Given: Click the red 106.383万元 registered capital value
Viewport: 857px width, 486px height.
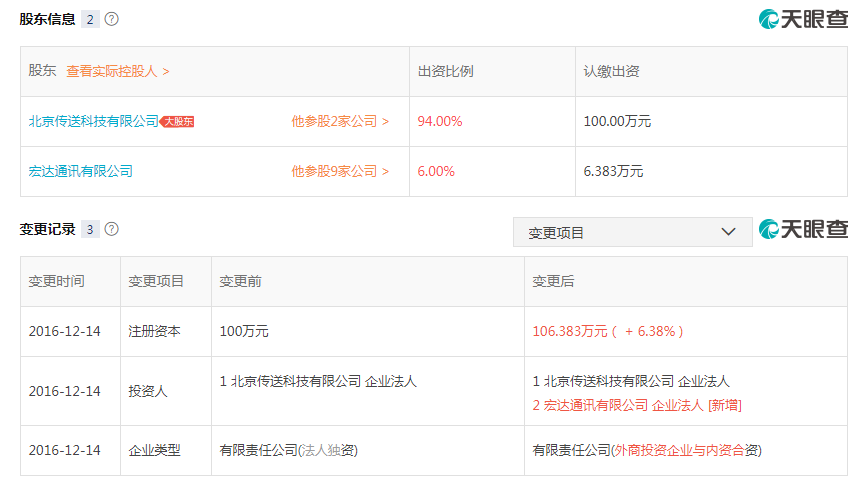Looking at the screenshot, I should click(571, 331).
